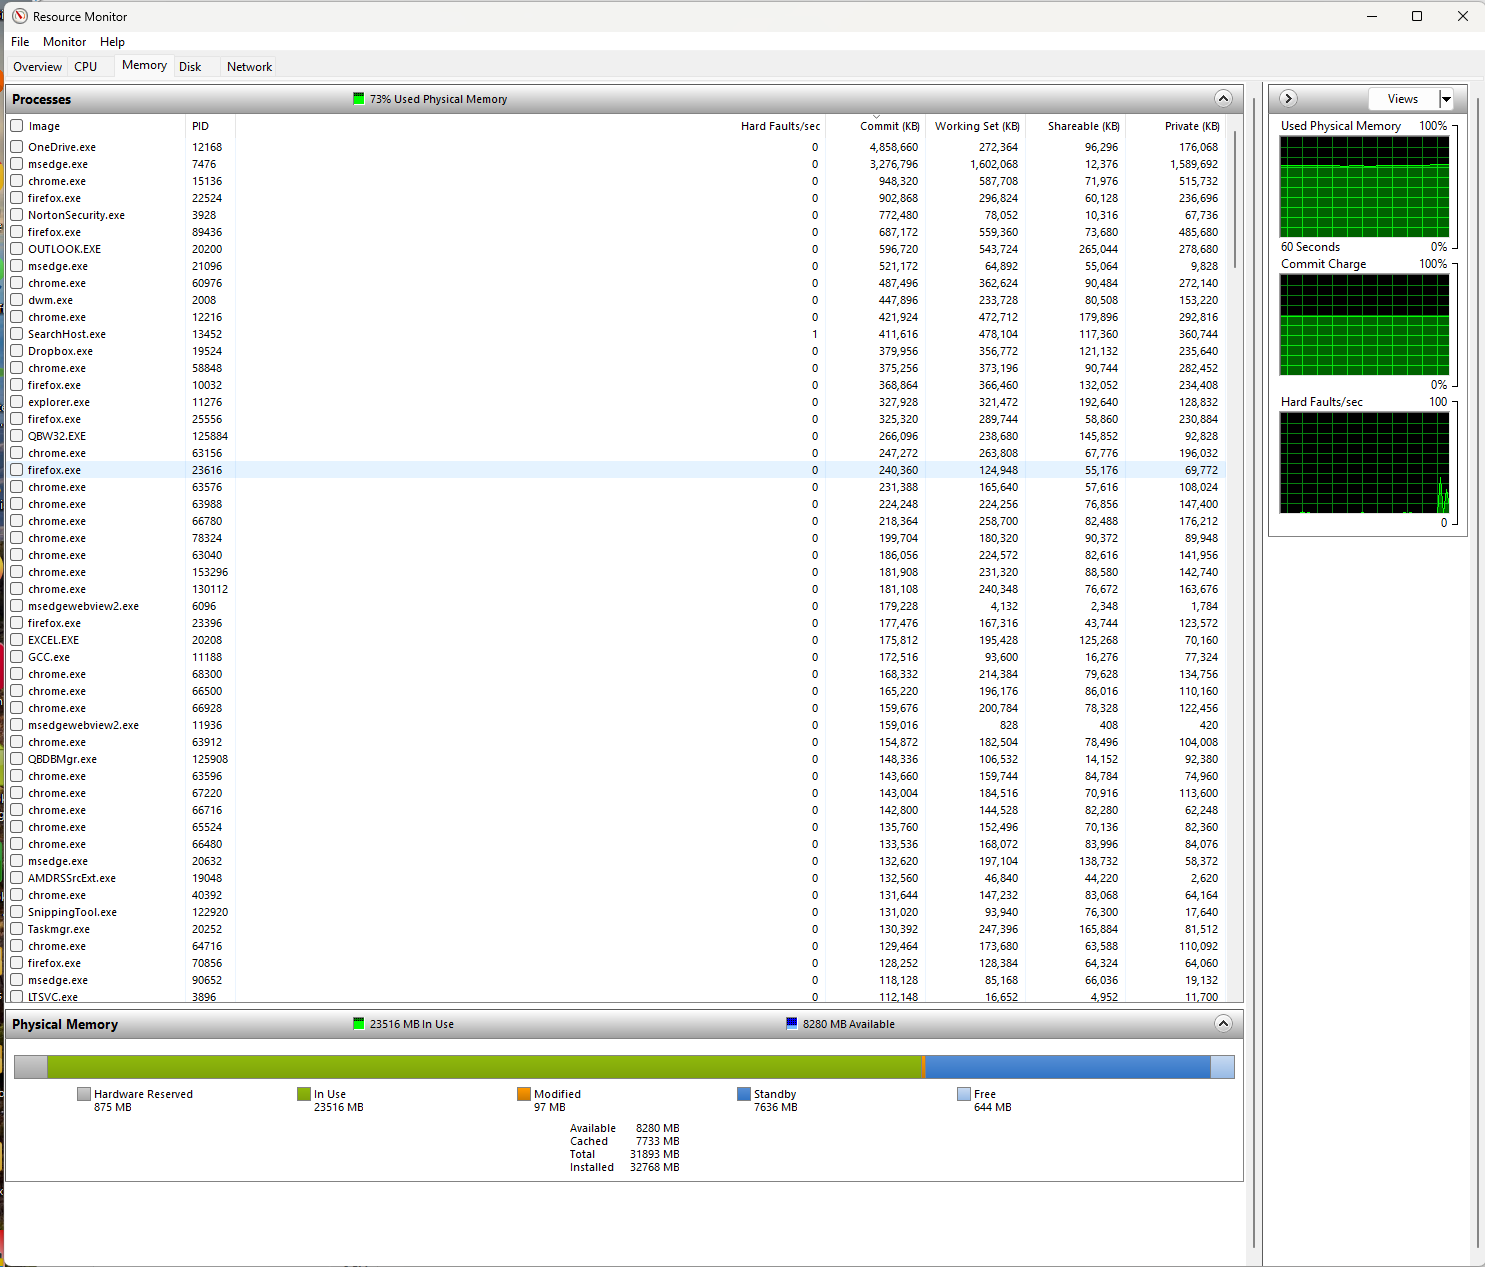Click the blue Standby legend swatch

[x=744, y=1094]
